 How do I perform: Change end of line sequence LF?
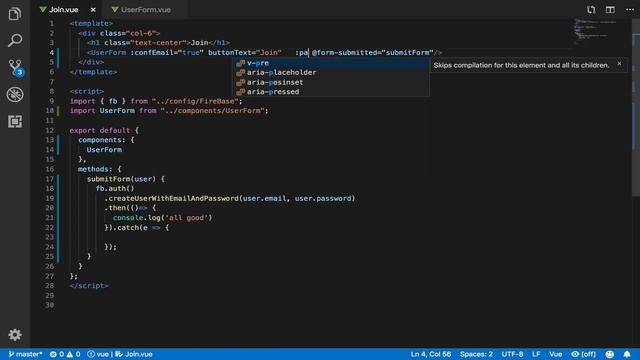(x=536, y=354)
